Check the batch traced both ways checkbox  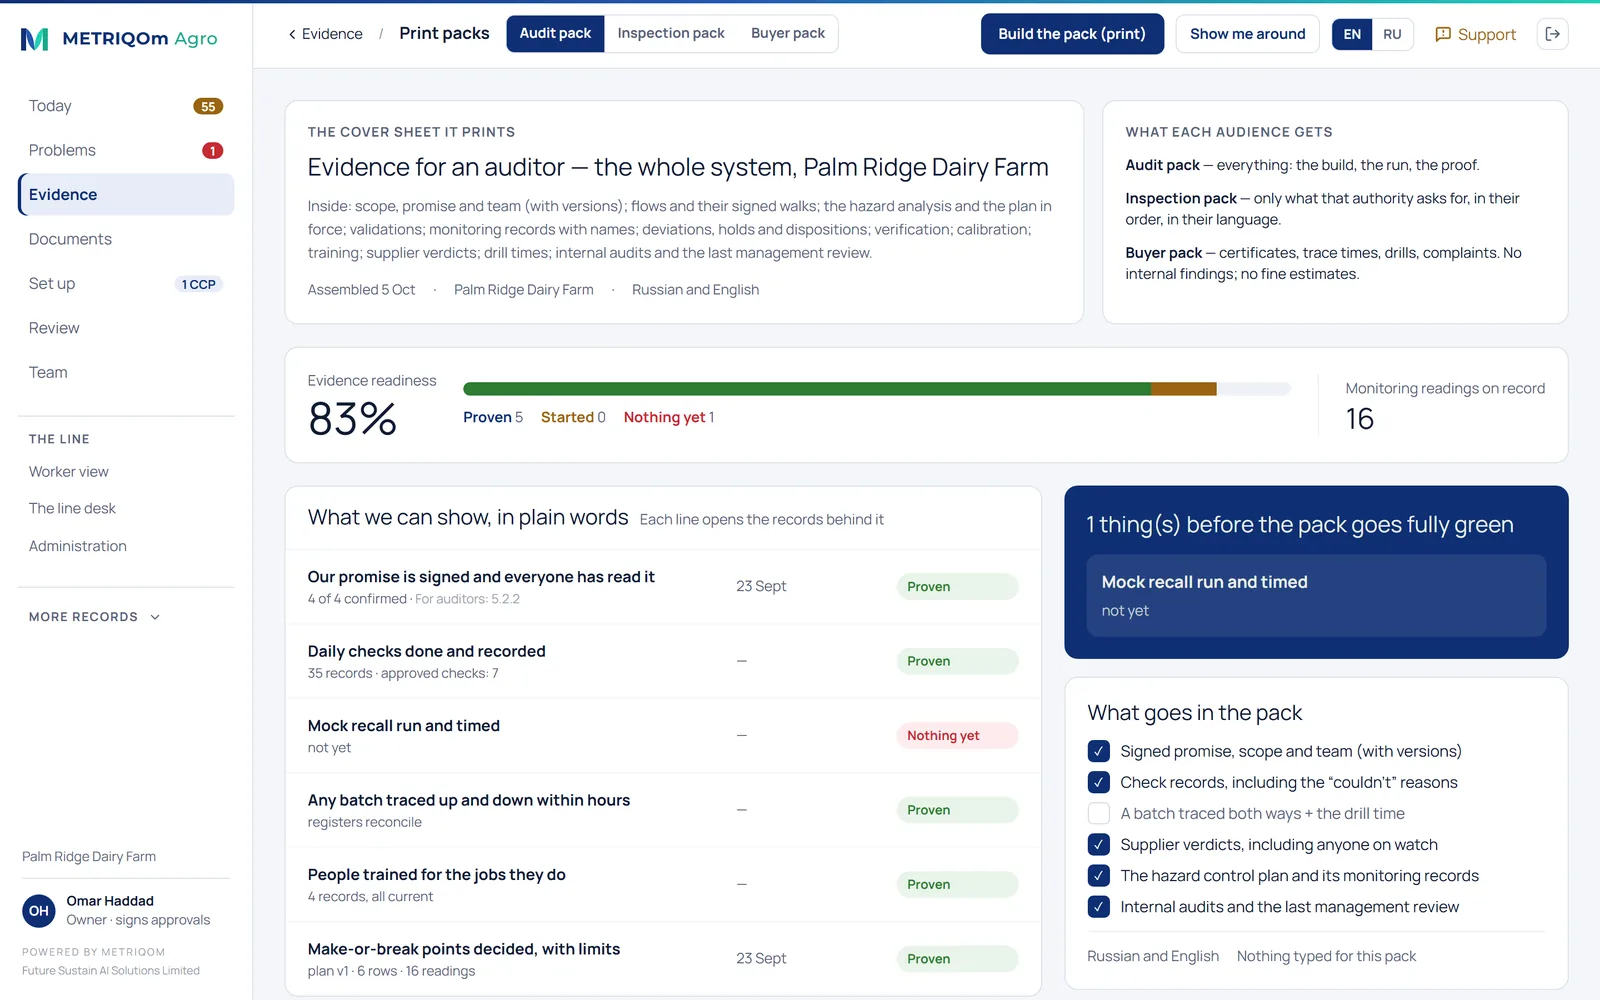coord(1098,813)
